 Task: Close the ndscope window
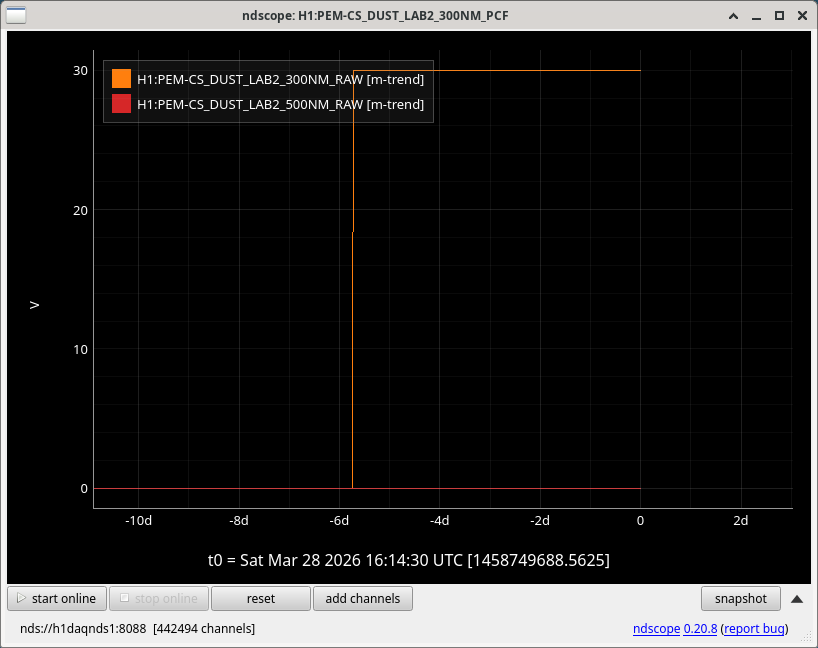pos(801,16)
